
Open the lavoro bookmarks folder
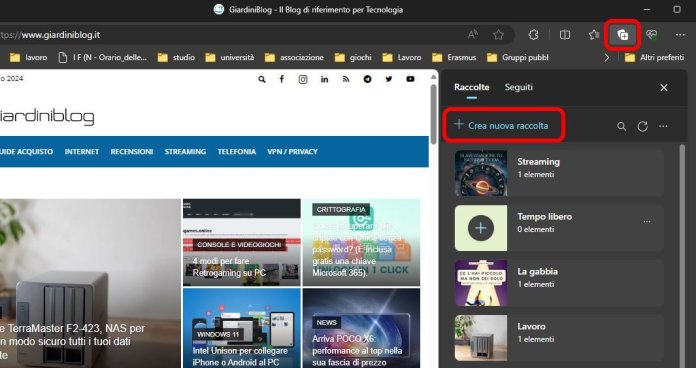coord(28,57)
